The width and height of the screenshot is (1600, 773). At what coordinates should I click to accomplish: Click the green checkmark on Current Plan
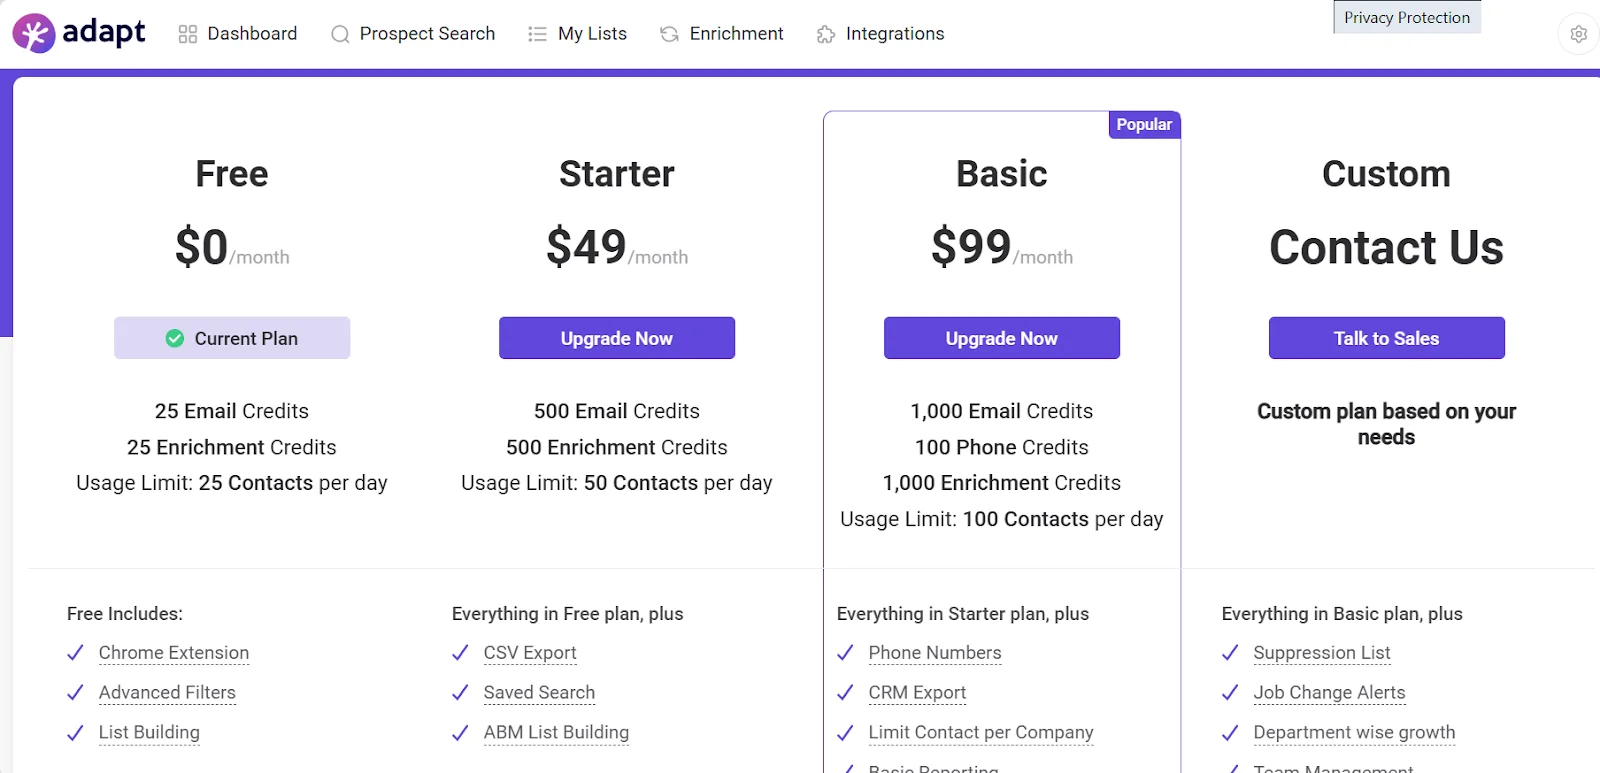click(x=175, y=338)
